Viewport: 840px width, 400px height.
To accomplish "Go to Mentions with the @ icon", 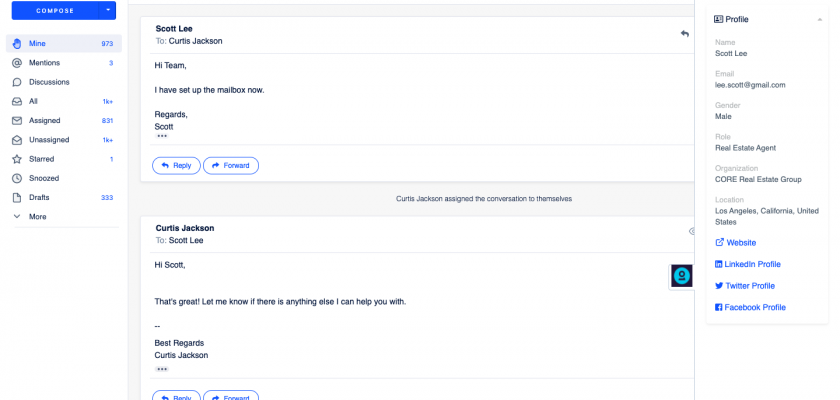I will pos(17,63).
